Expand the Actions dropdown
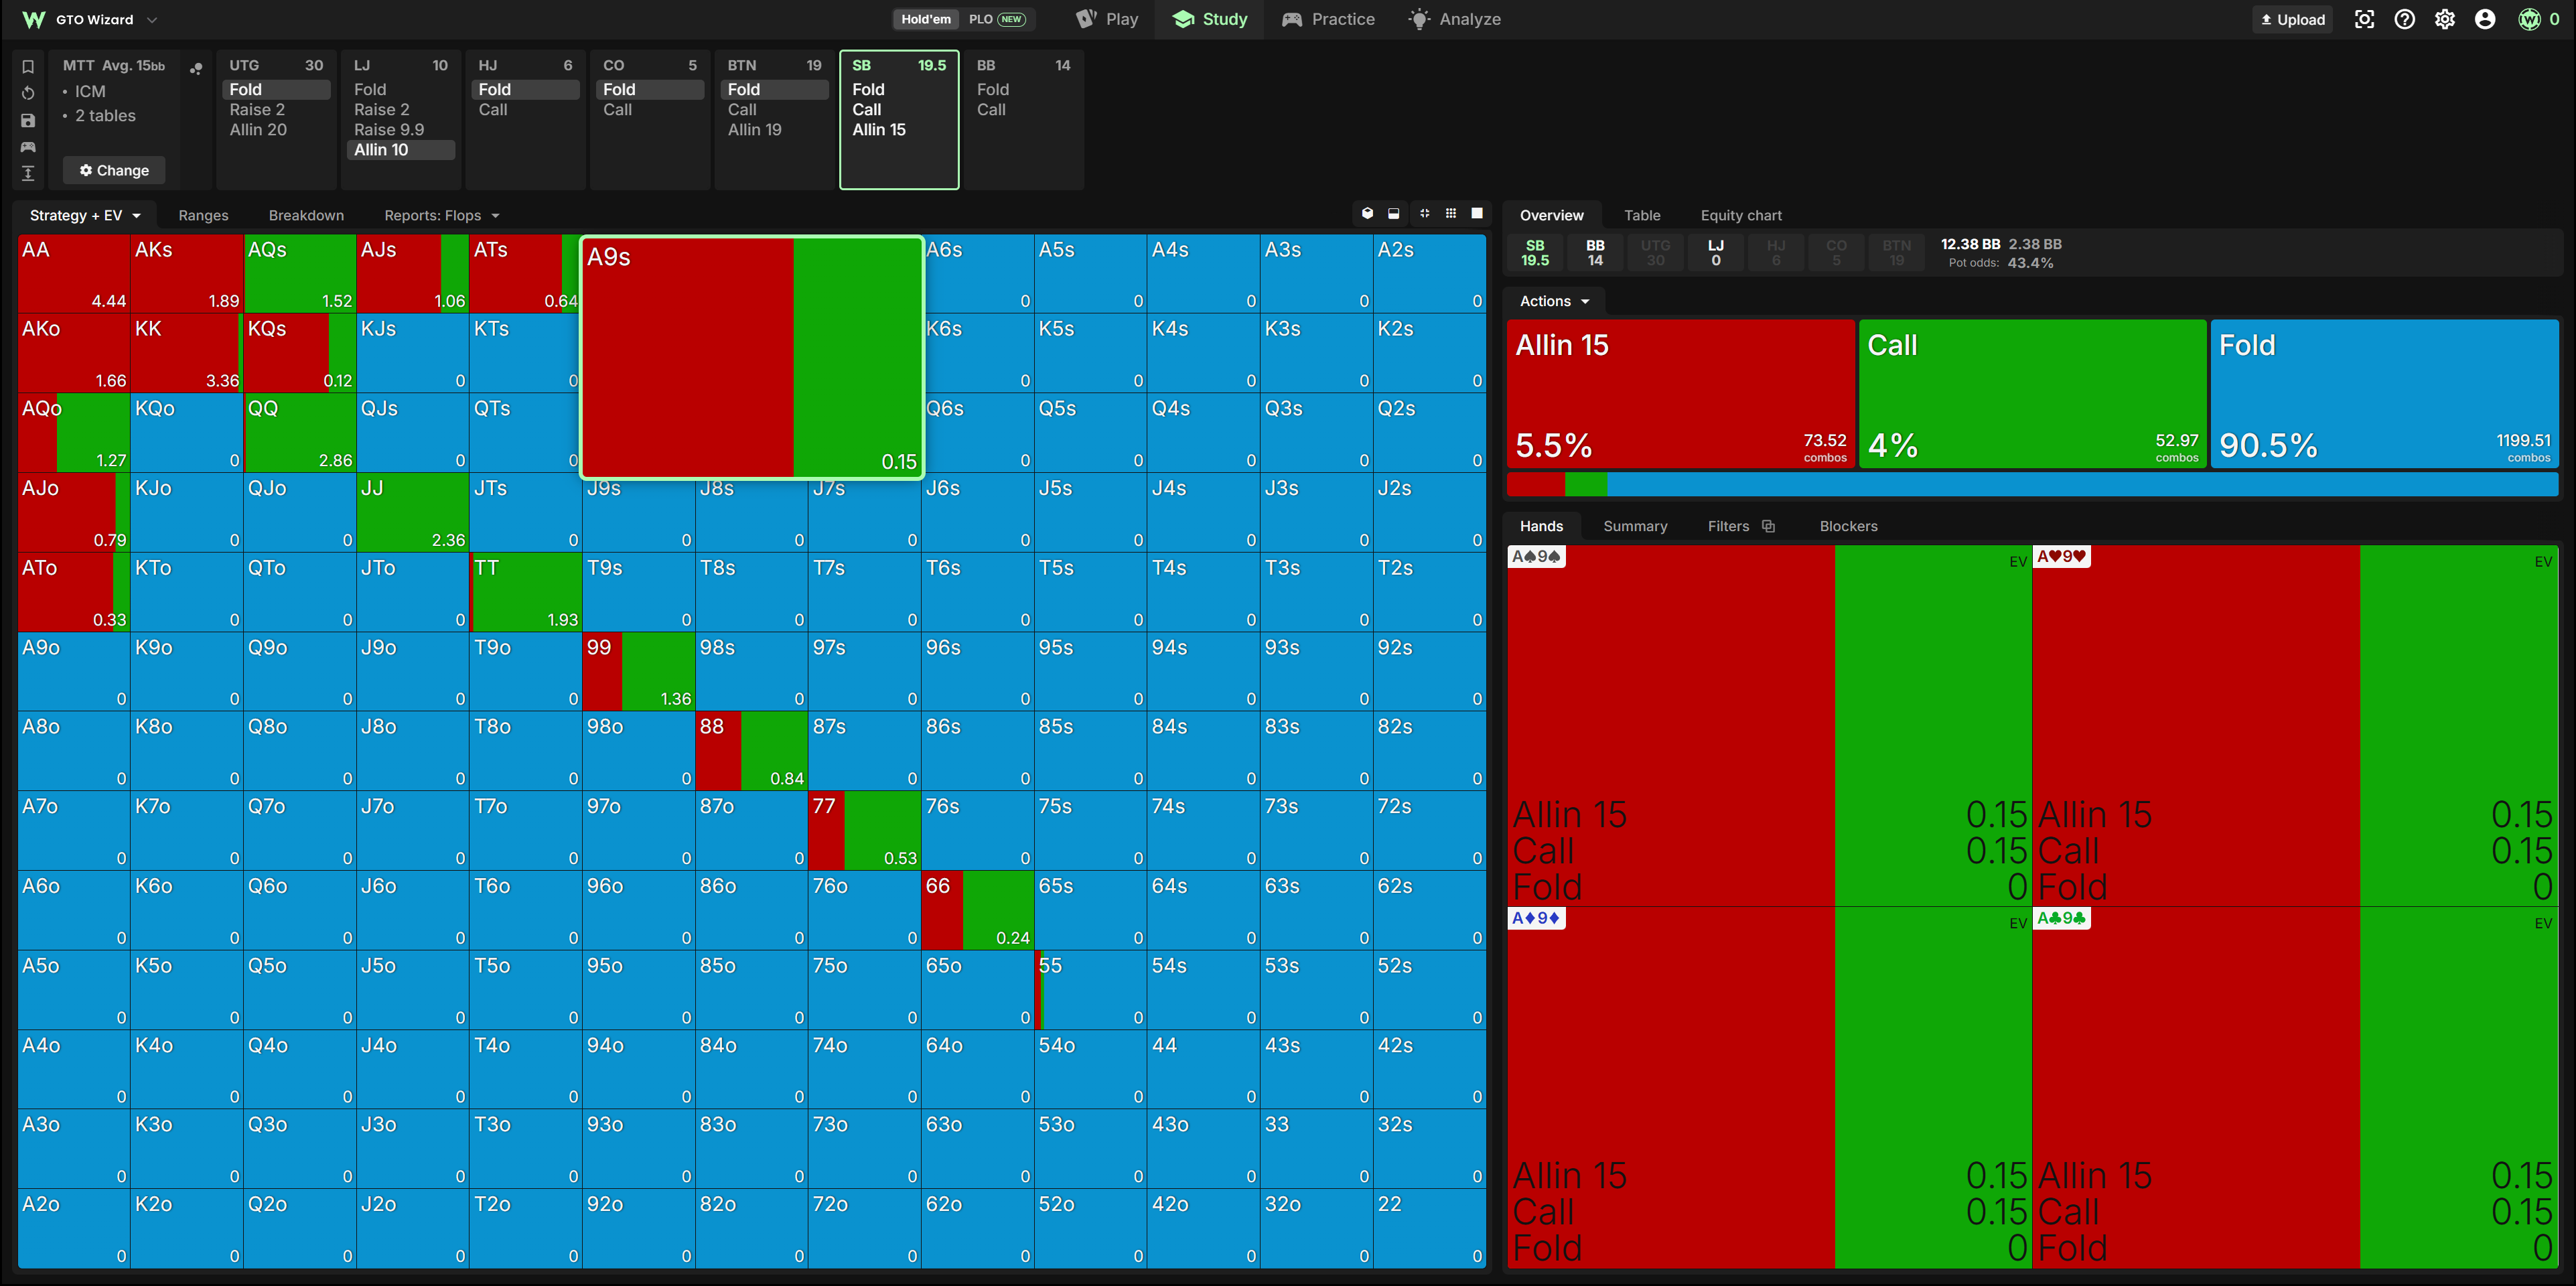This screenshot has height=1286, width=2576. coord(1554,301)
